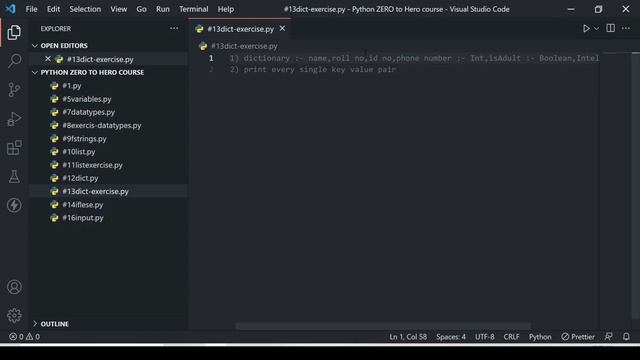Open the Accounts icon
640x360 pixels.
pos(14,287)
